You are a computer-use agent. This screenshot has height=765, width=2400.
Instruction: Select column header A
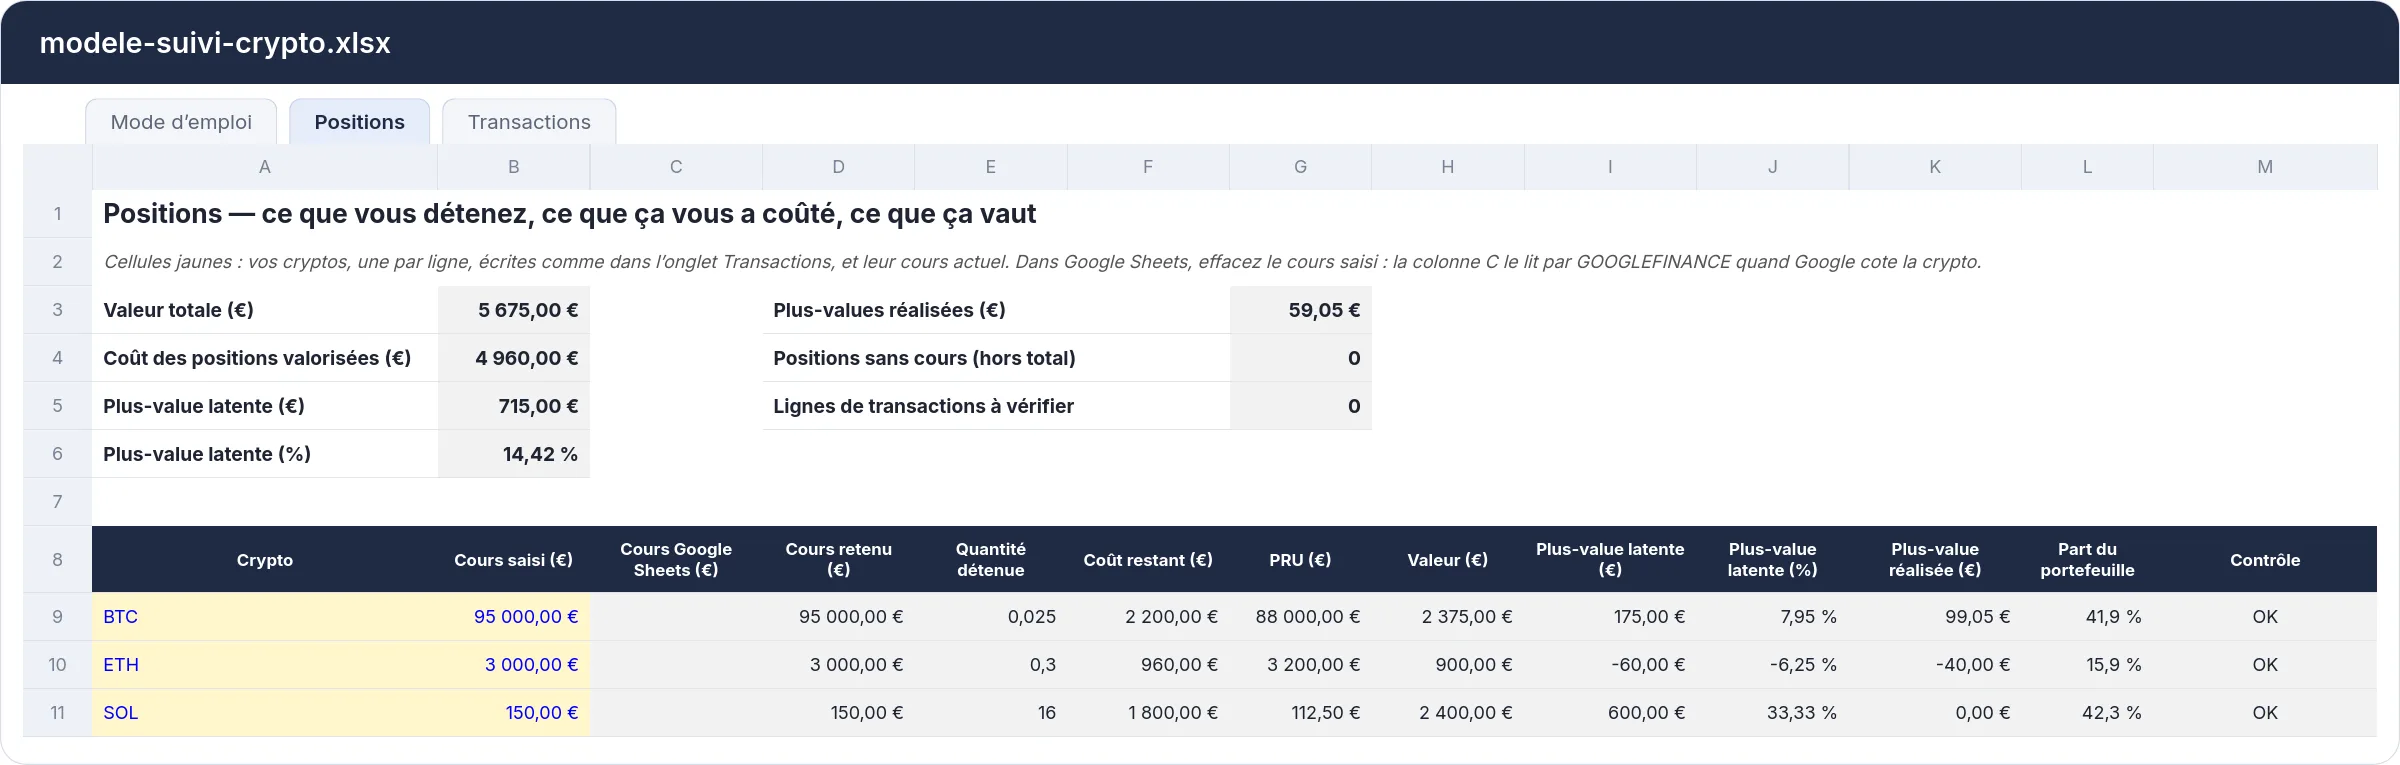265,167
